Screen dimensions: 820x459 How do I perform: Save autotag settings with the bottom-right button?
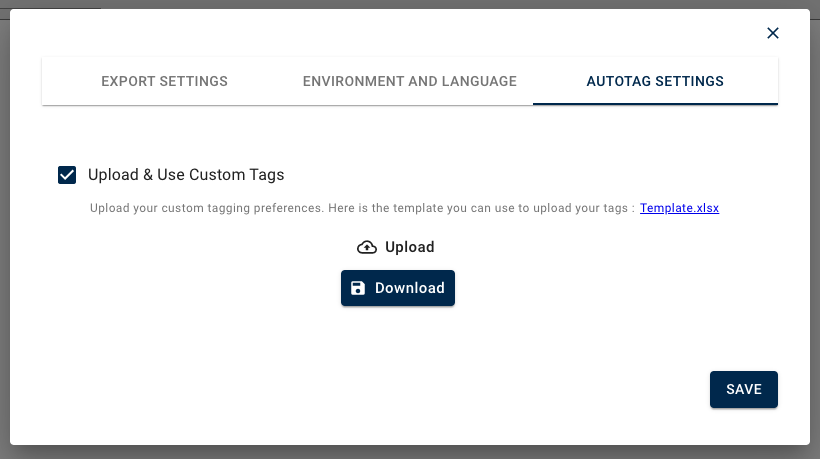pos(743,390)
